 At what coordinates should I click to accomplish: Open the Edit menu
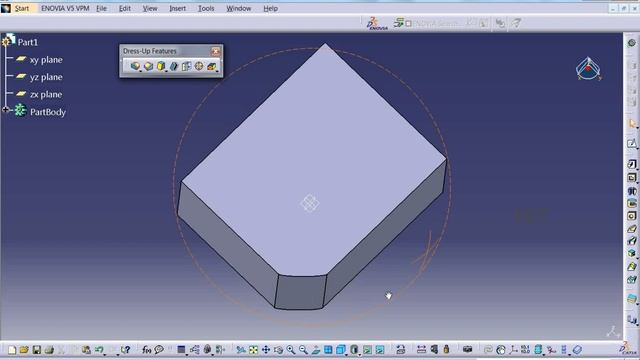tap(124, 8)
